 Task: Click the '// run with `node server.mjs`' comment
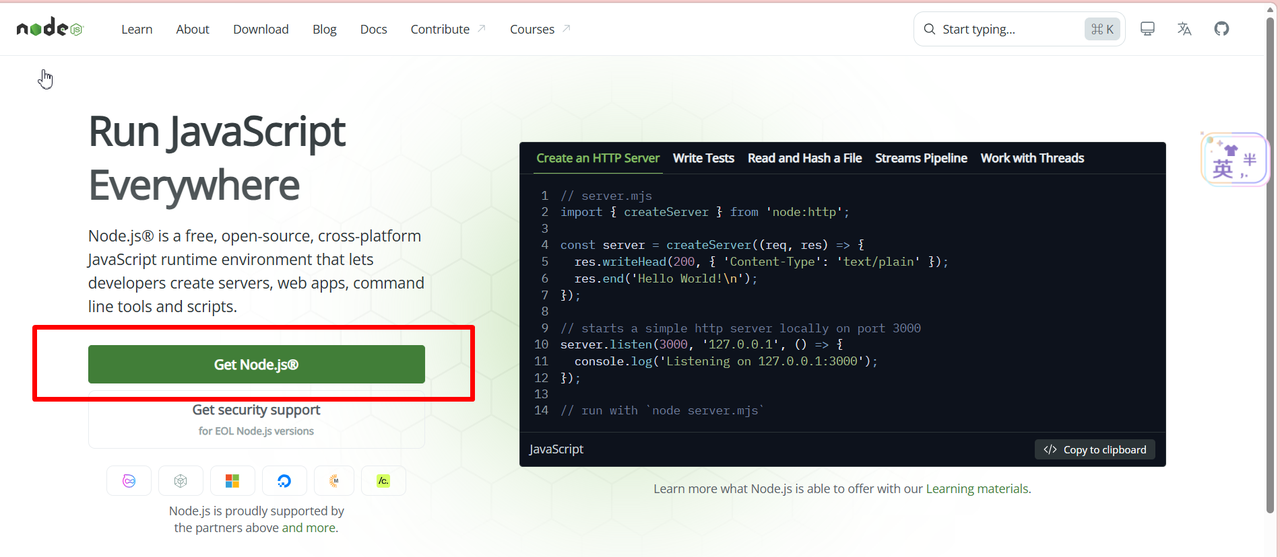tap(662, 410)
